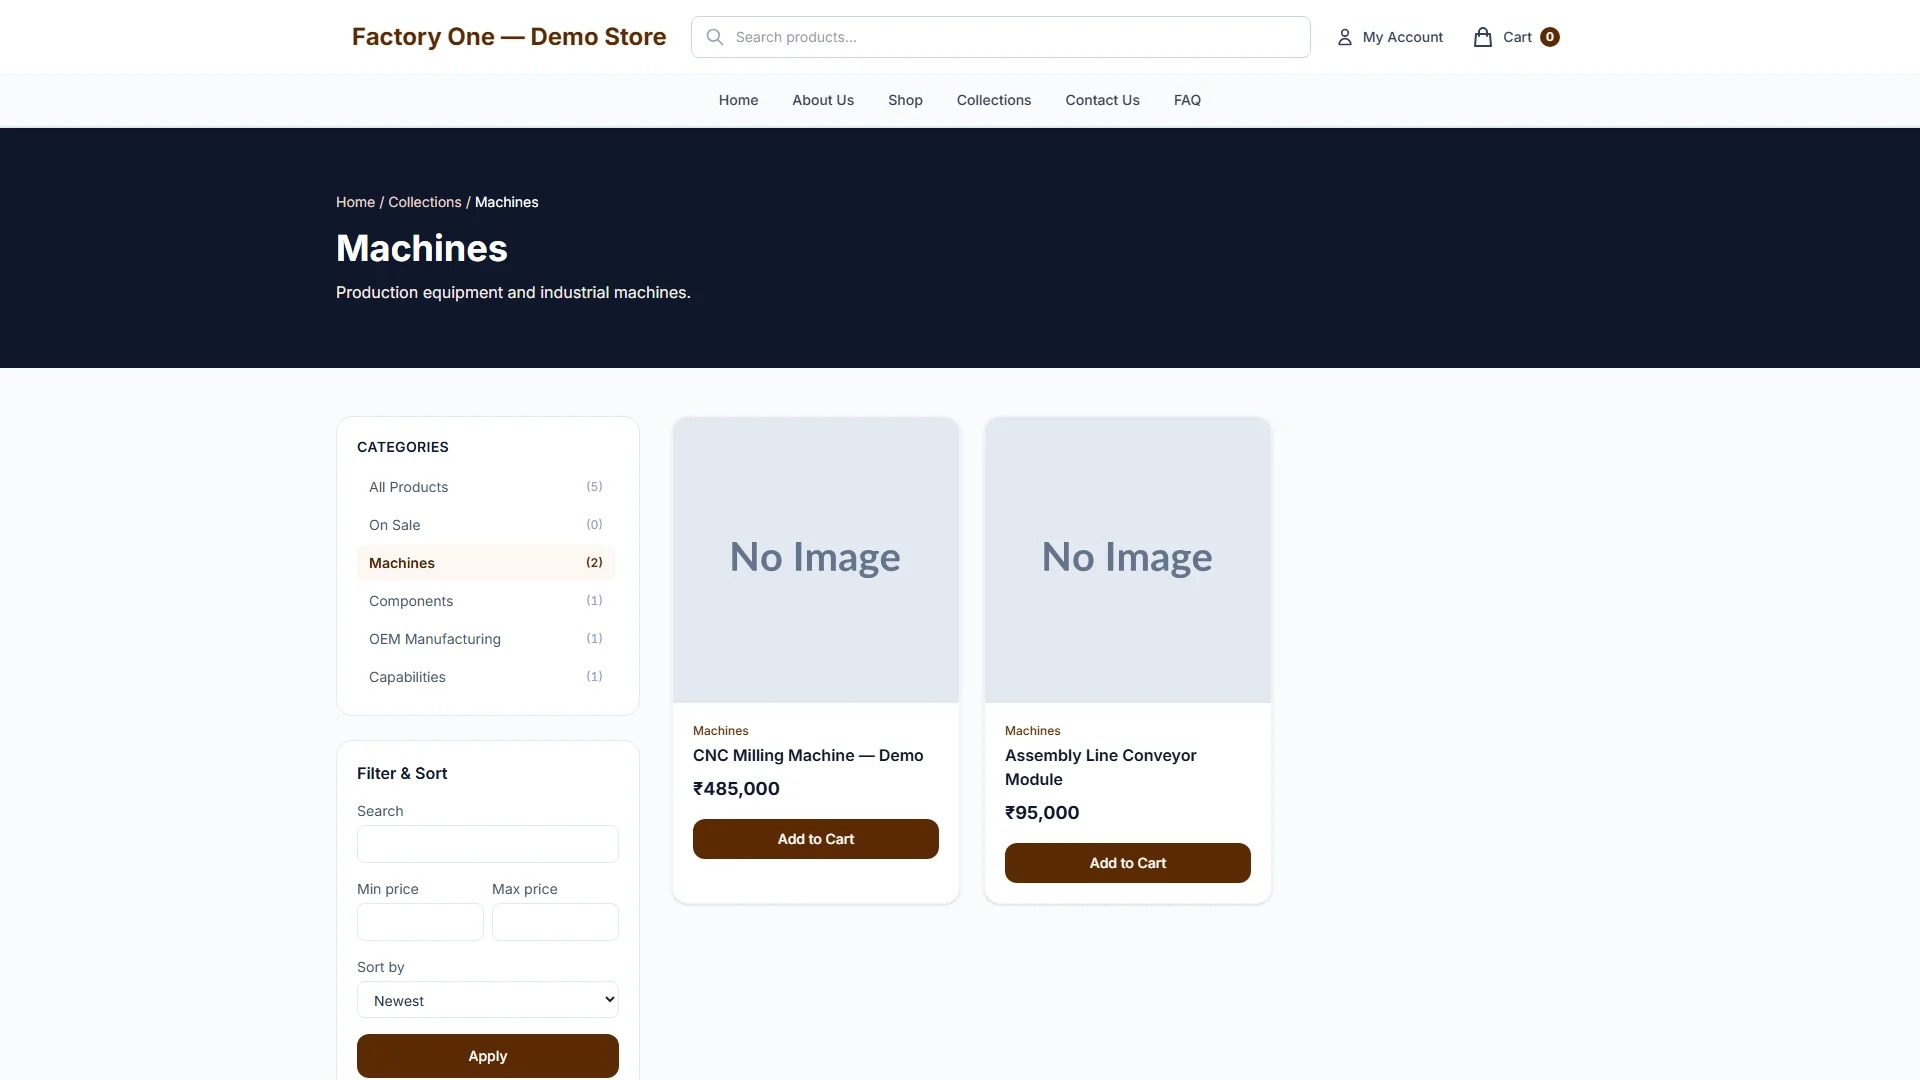Screen dimensions: 1920x1080
Task: Add CNC Milling Machine to cart
Action: 815,839
